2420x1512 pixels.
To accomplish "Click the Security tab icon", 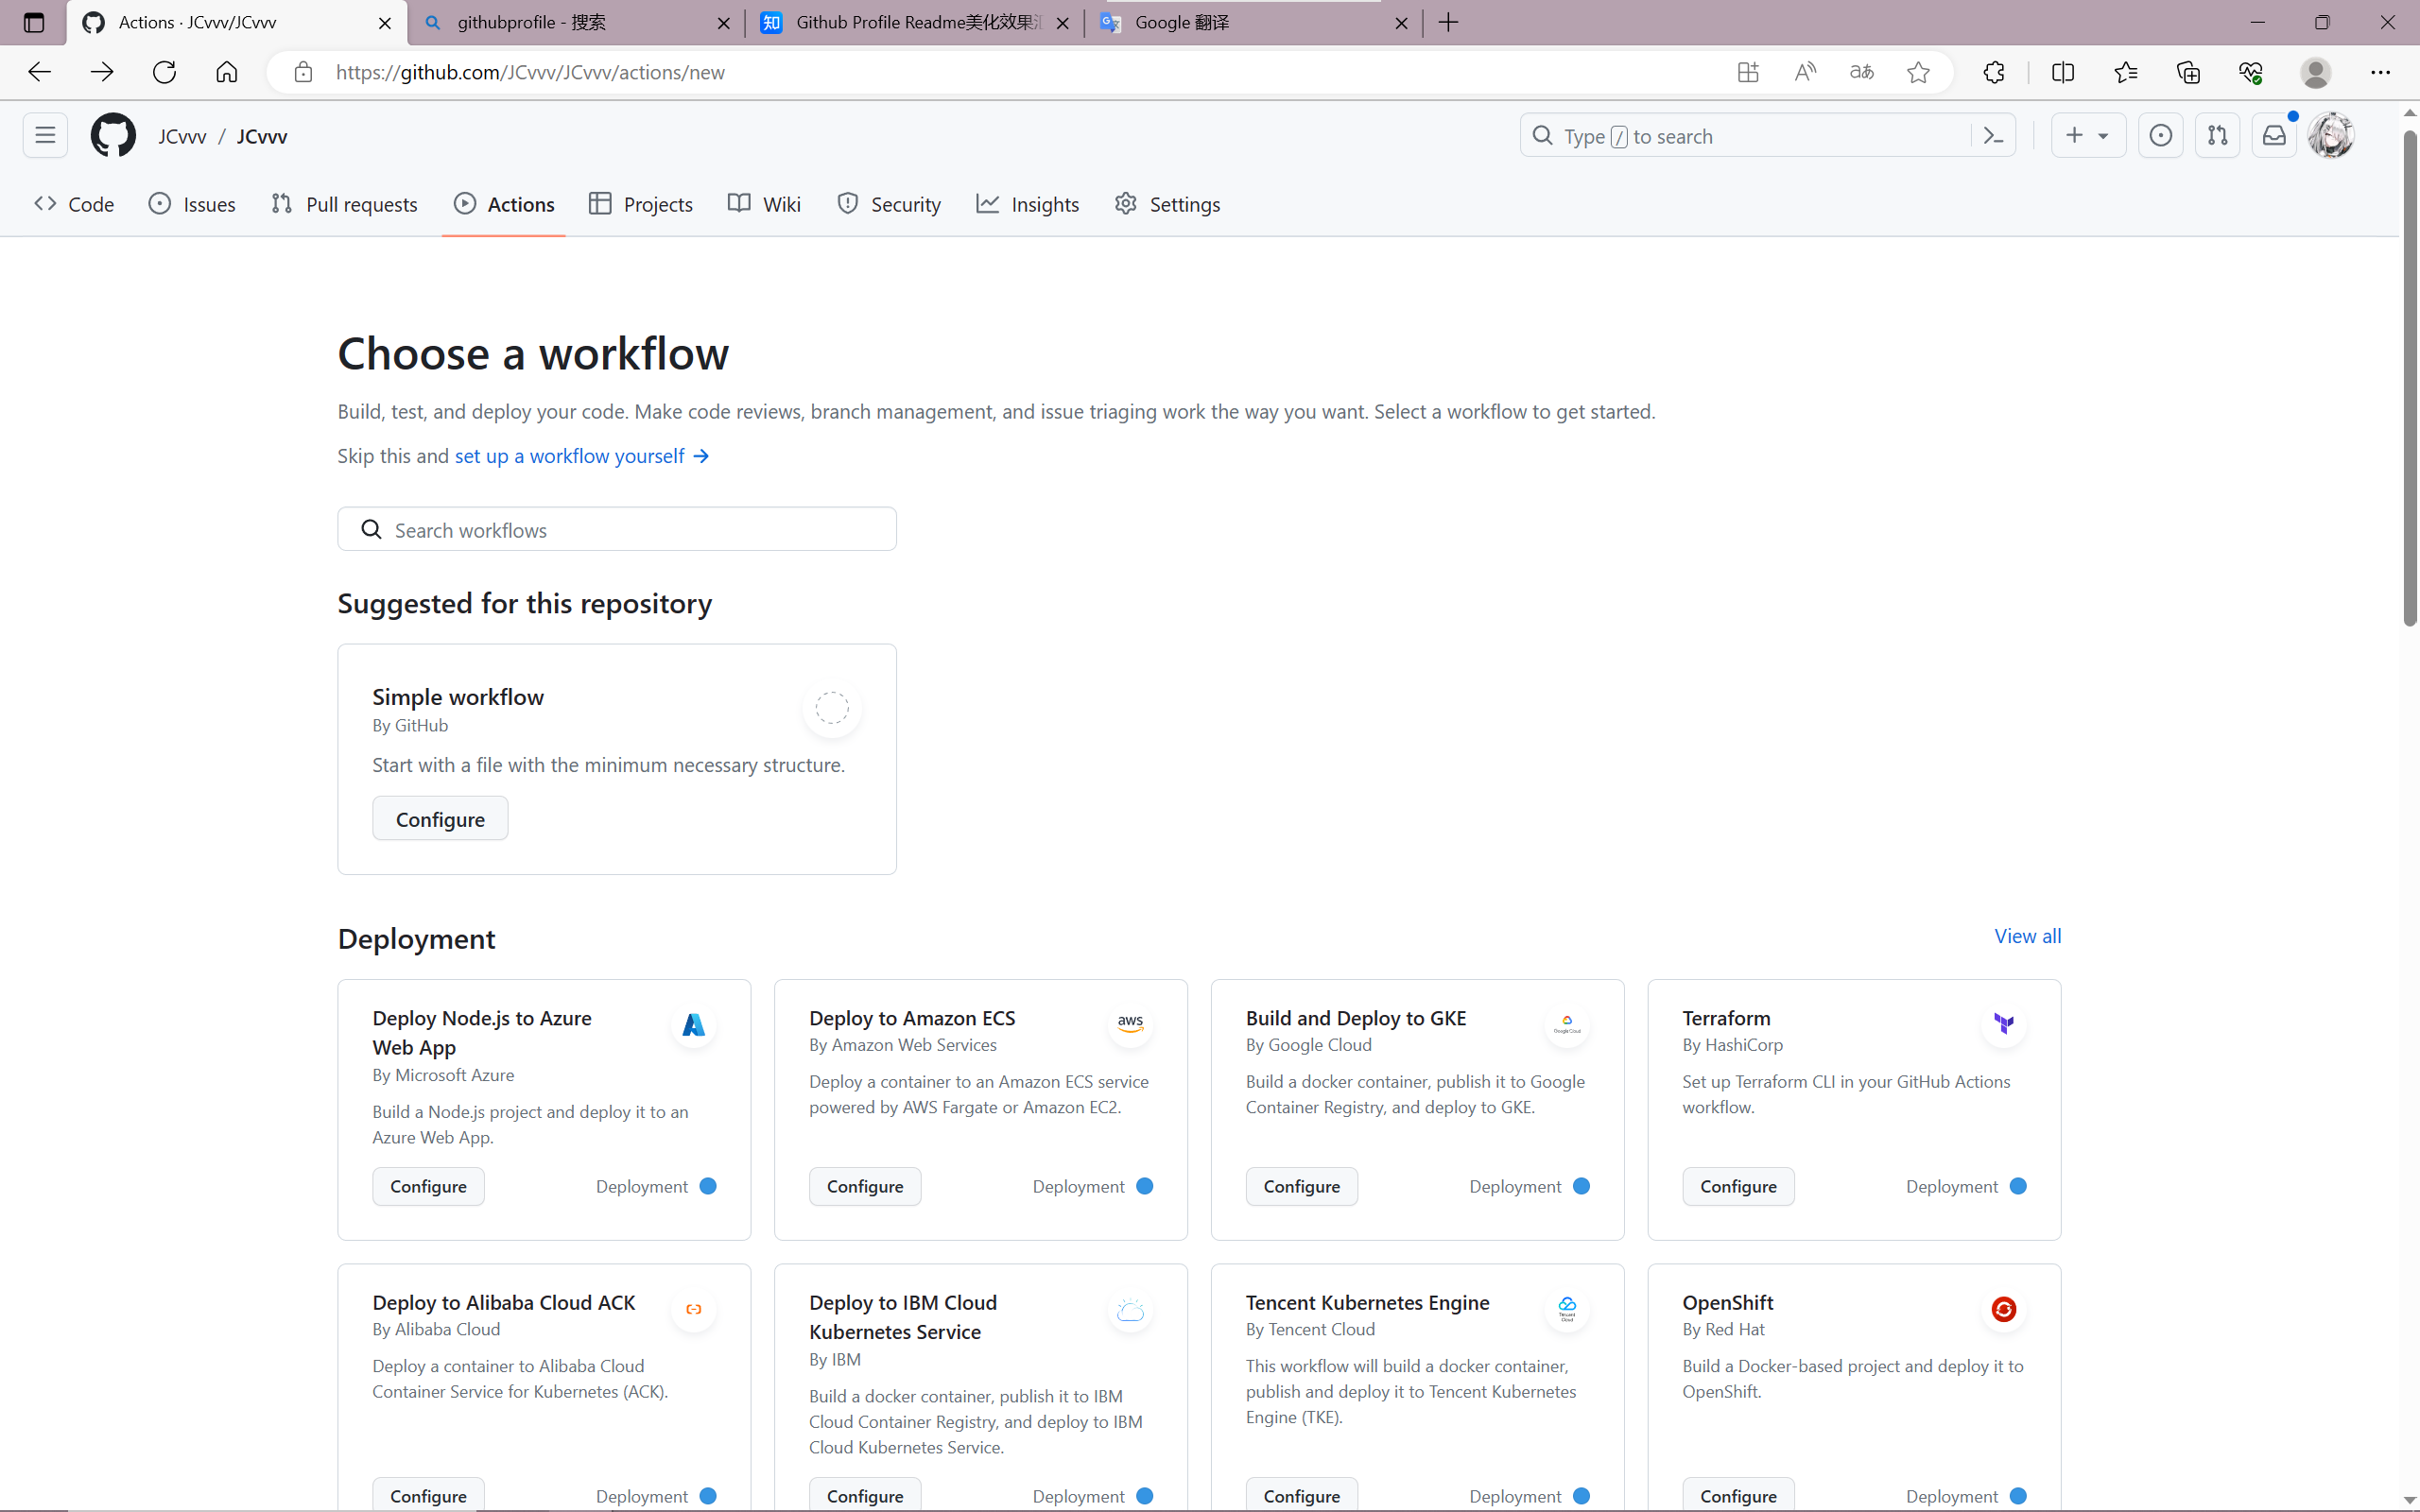I will pos(849,204).
